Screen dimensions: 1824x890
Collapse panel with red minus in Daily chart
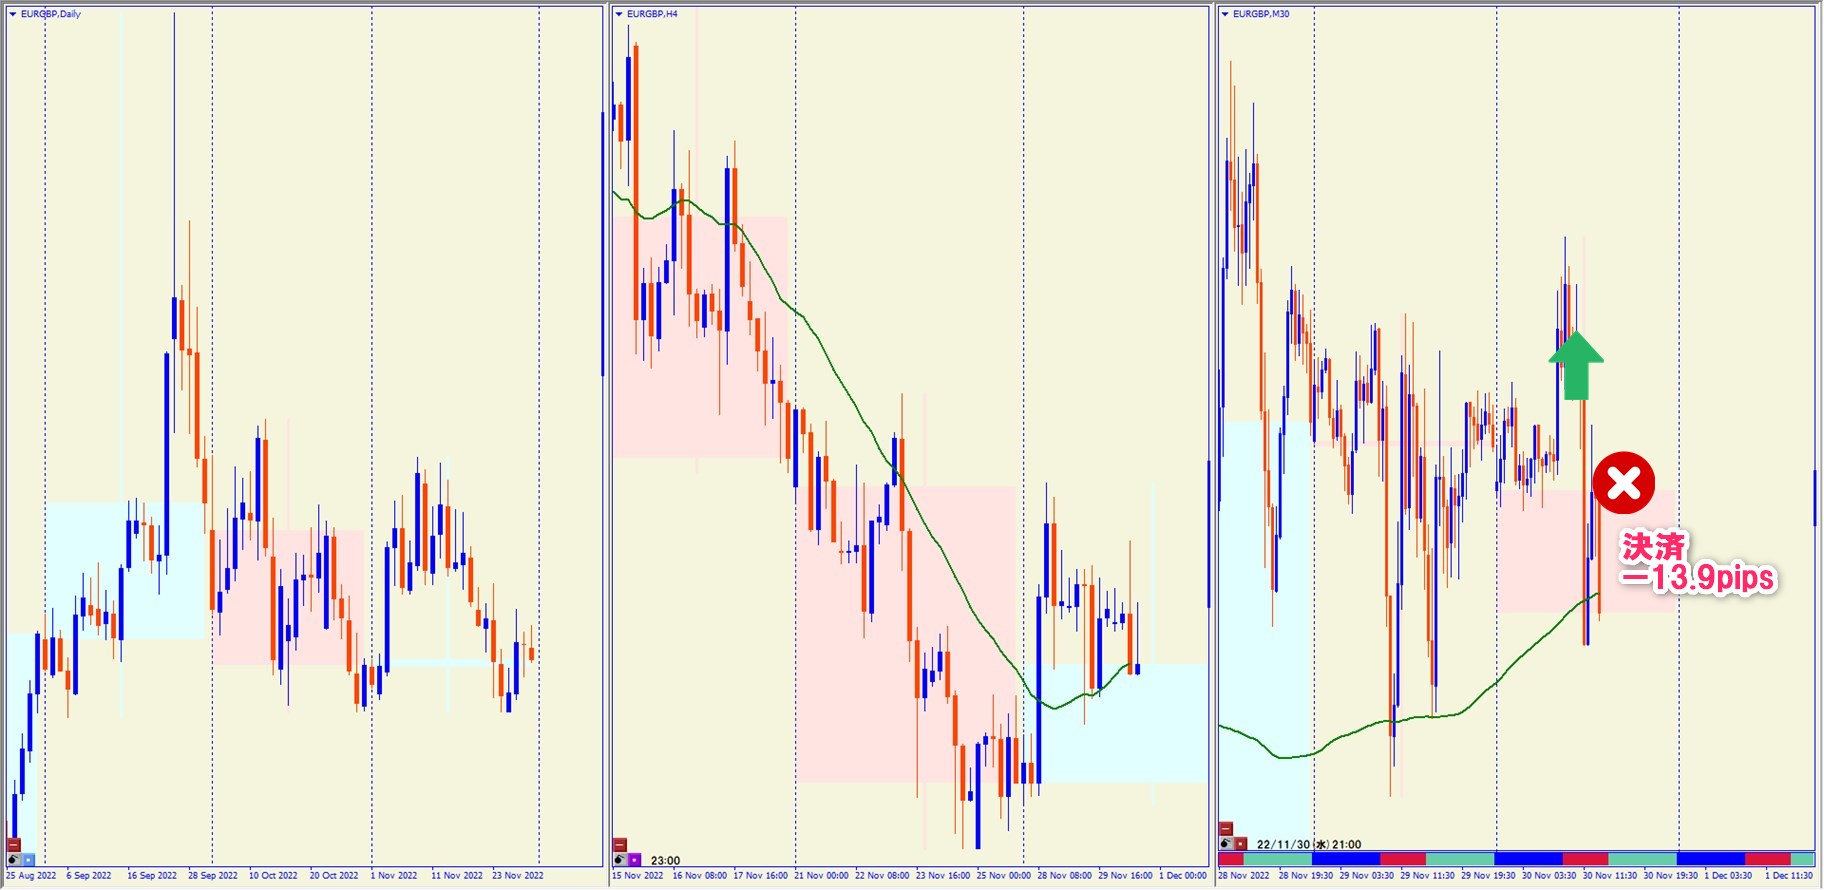coord(14,845)
